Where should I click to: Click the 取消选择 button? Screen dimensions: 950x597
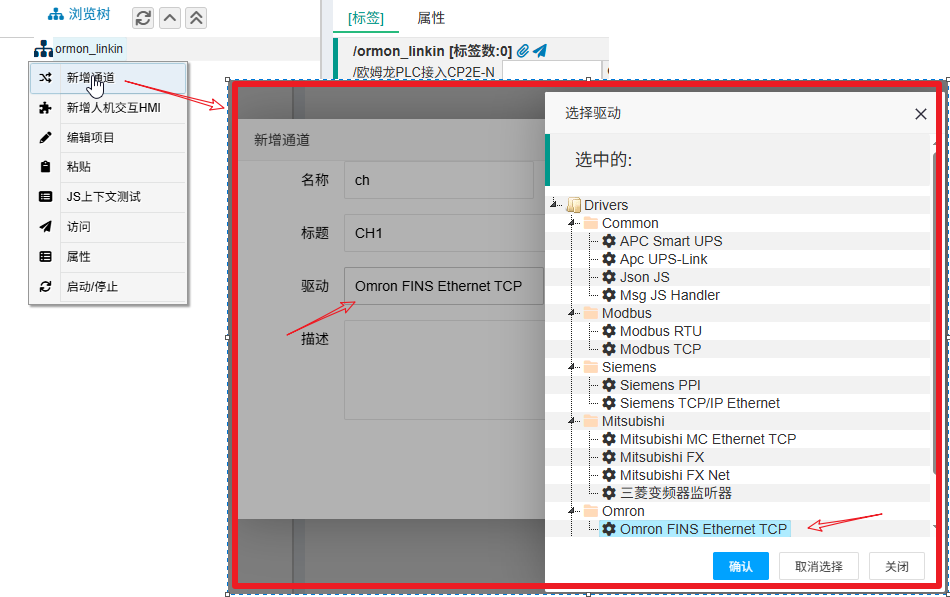pos(819,566)
